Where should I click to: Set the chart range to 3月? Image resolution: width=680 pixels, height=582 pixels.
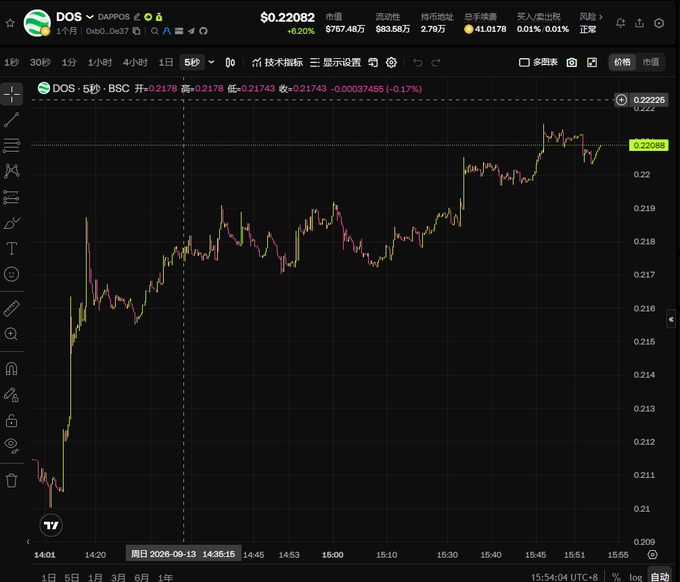[x=118, y=577]
